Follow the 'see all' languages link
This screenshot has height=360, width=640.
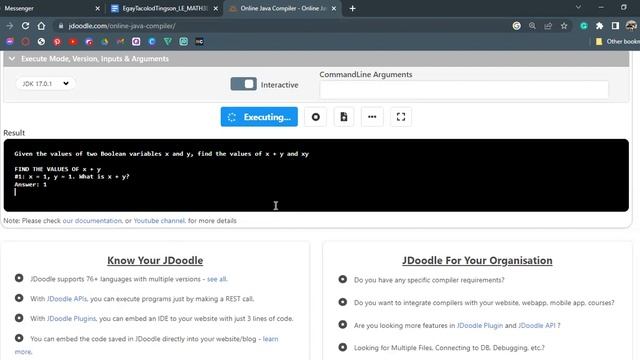tap(217, 279)
